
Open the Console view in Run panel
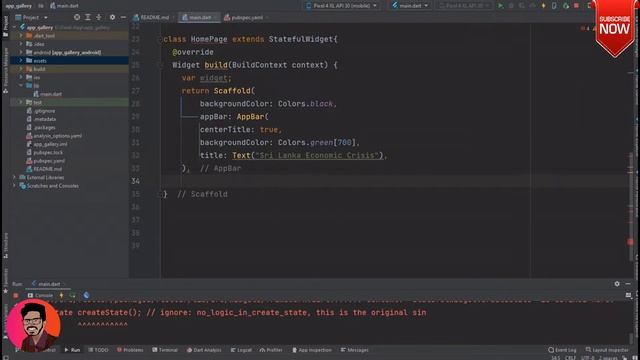click(40, 296)
